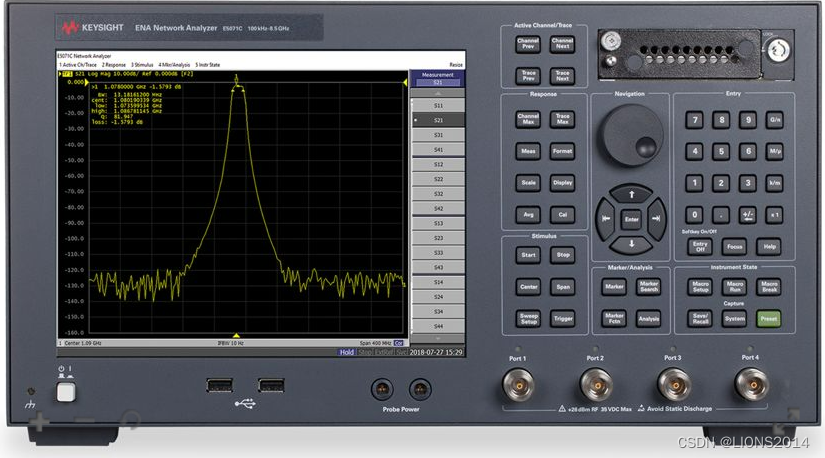Image resolution: width=825 pixels, height=458 pixels.
Task: Open the 2 Response menu
Action: point(114,65)
